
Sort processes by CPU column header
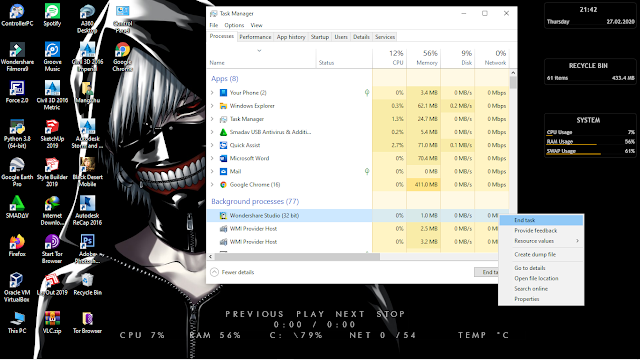click(390, 58)
